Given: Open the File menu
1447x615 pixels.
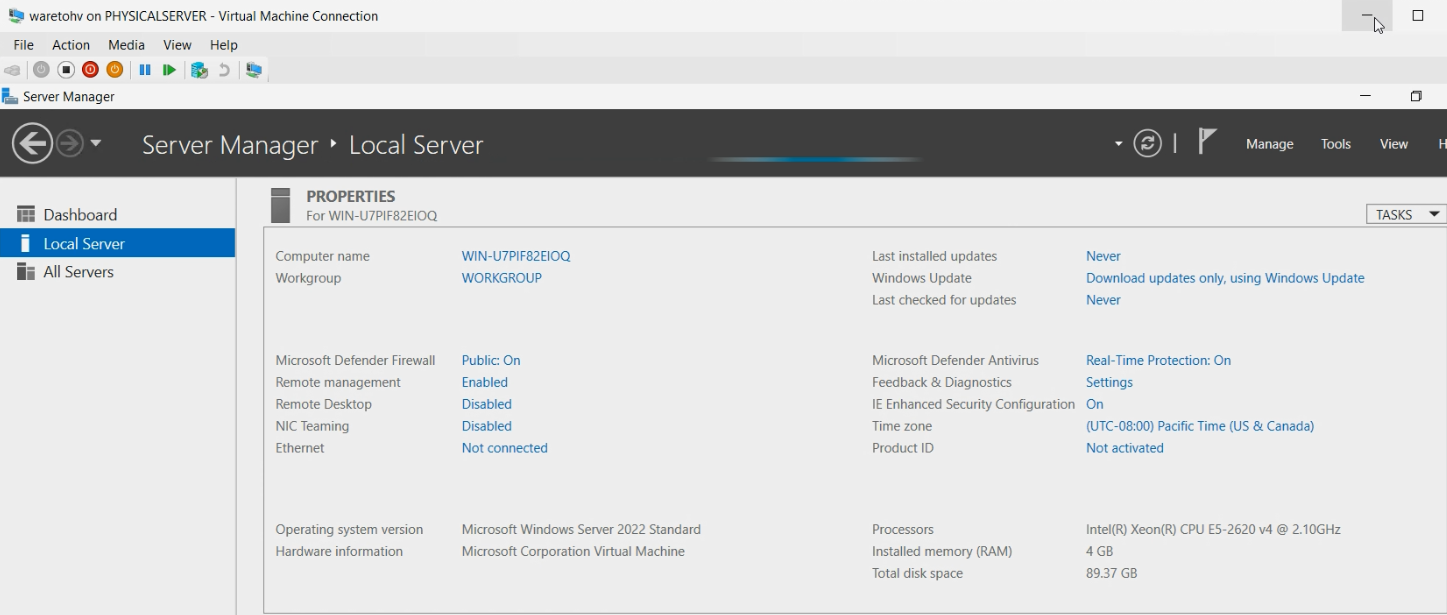Looking at the screenshot, I should 24,45.
